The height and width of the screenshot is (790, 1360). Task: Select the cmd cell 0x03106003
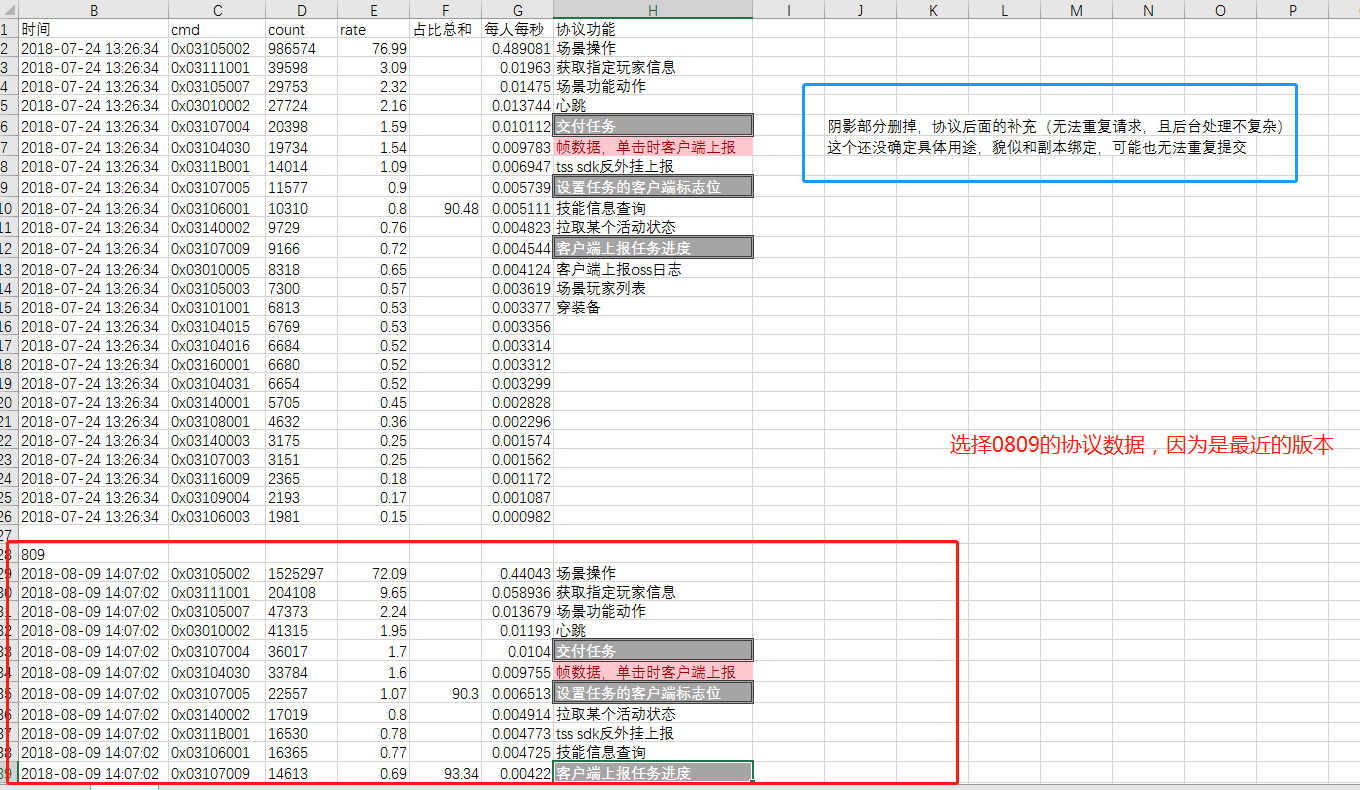(x=217, y=517)
